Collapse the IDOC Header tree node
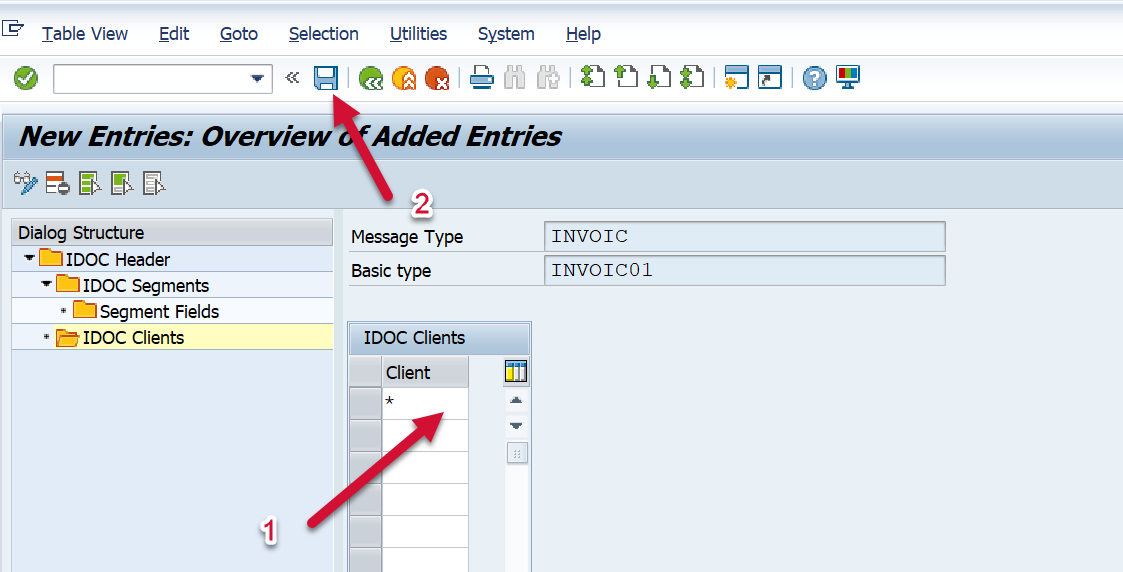 coord(29,259)
